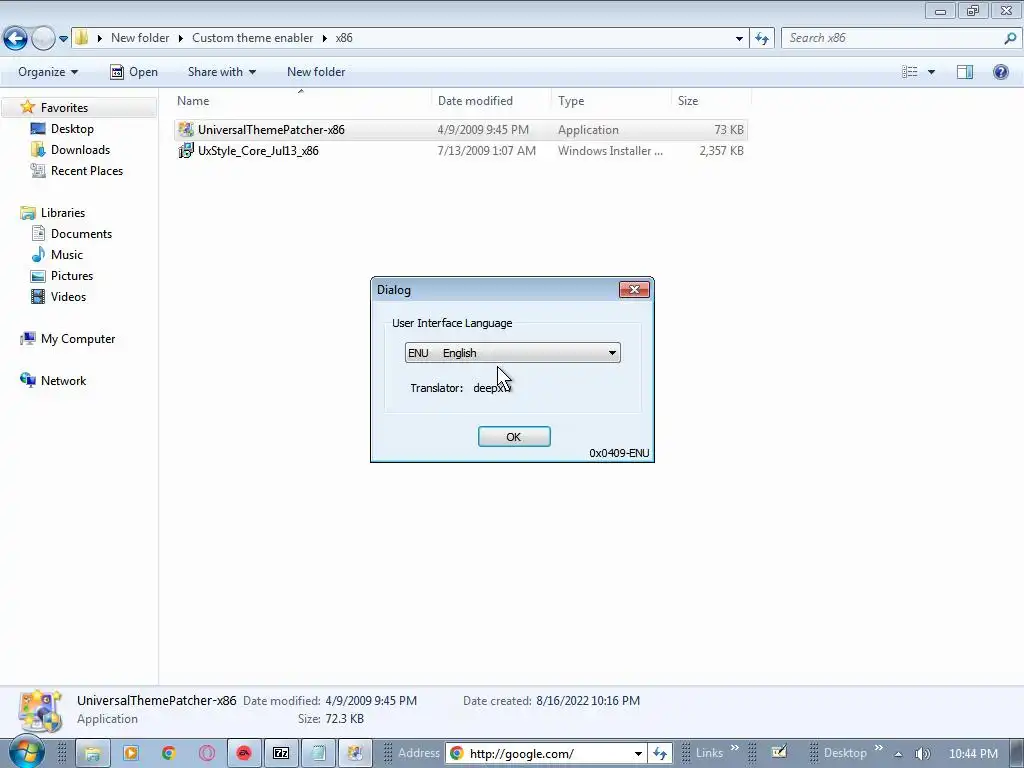Show hidden tray icons

pos(899,754)
